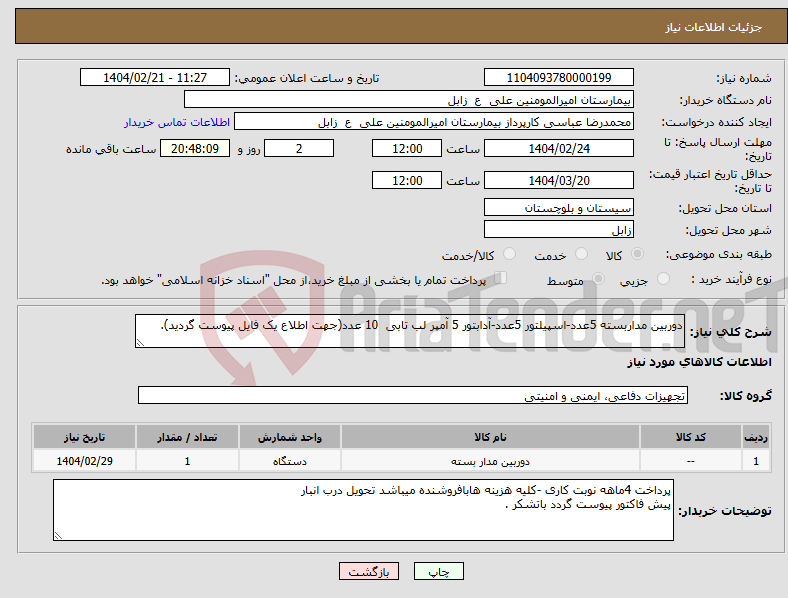This screenshot has height=598, width=788.
Task: Click the گروه کالا label
Action: pyautogui.click(x=746, y=396)
